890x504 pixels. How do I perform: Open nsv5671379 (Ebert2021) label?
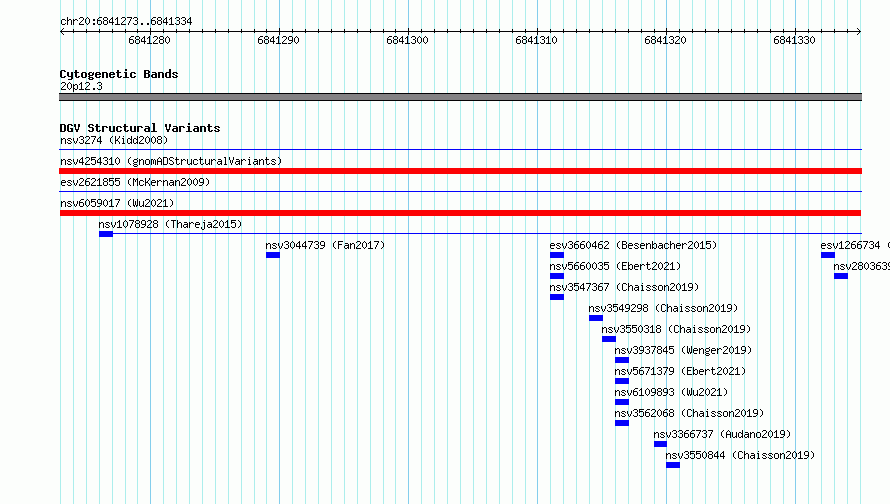(x=680, y=371)
